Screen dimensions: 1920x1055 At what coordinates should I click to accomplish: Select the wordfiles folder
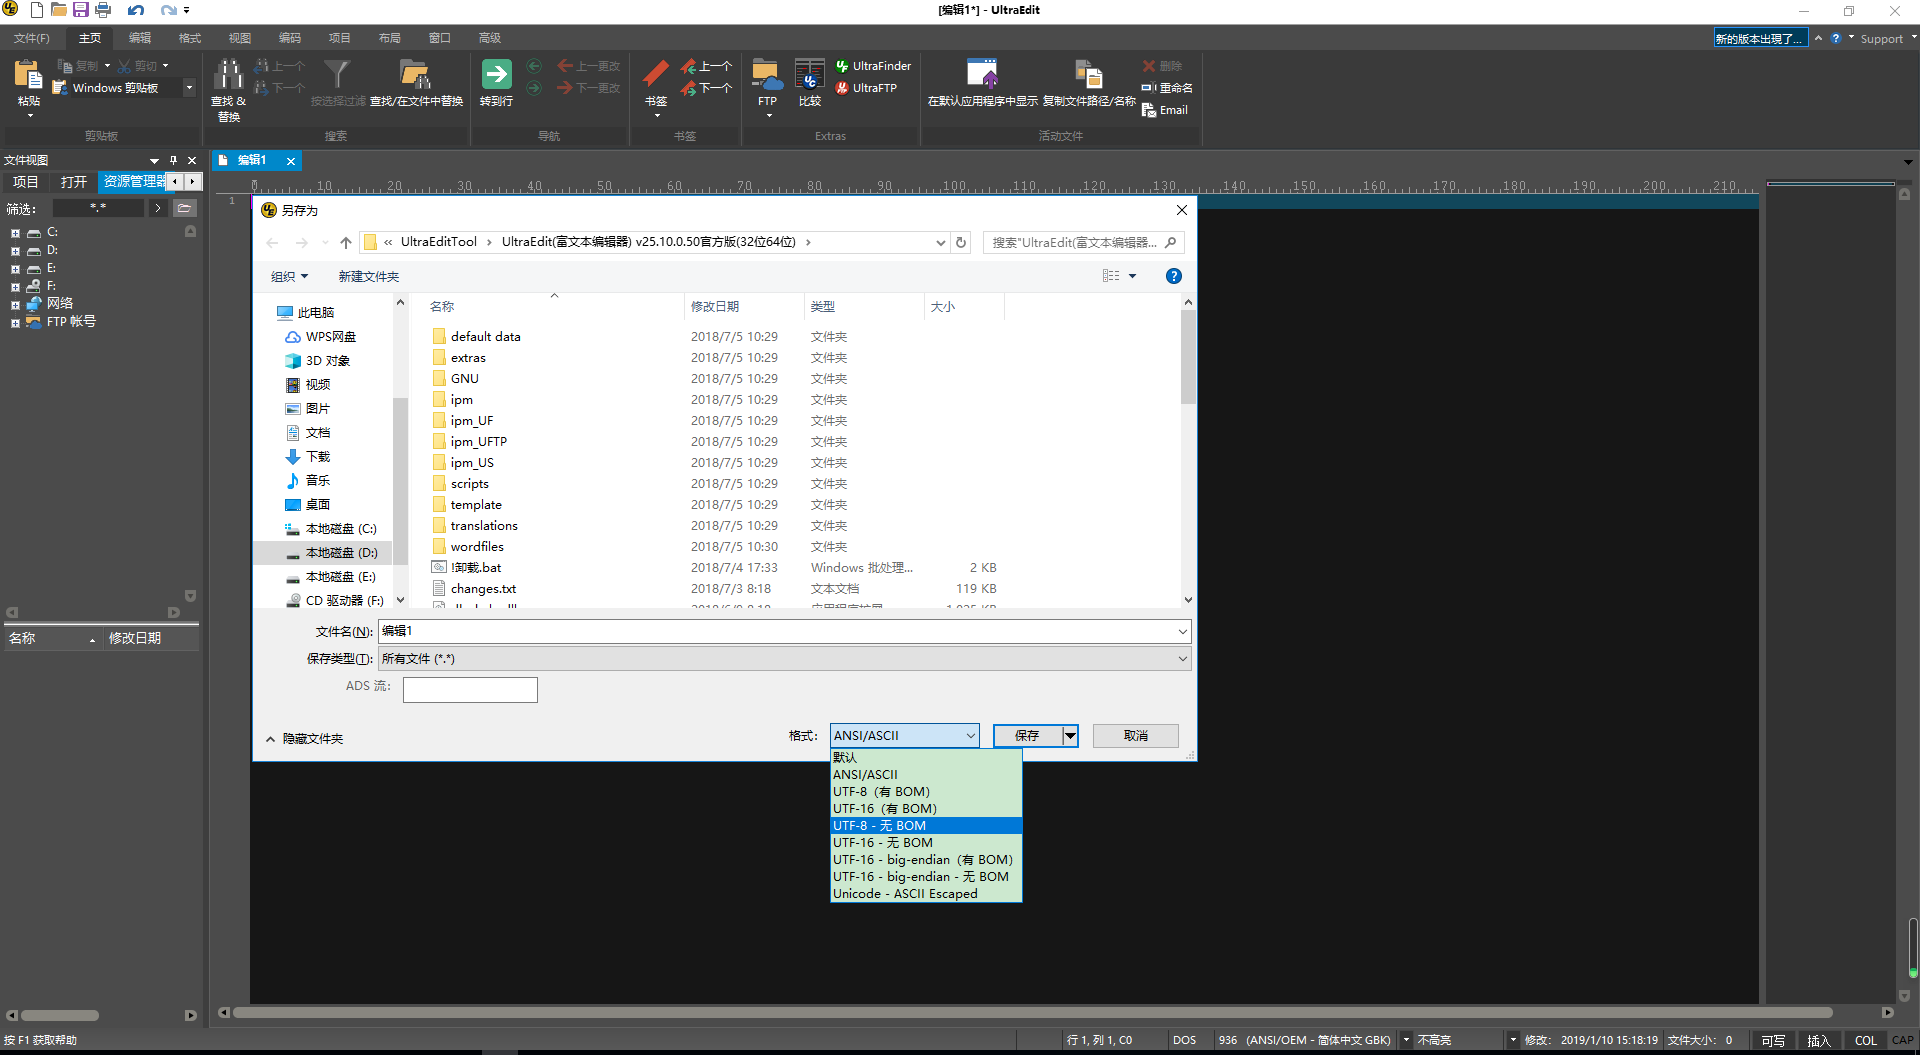coord(476,547)
